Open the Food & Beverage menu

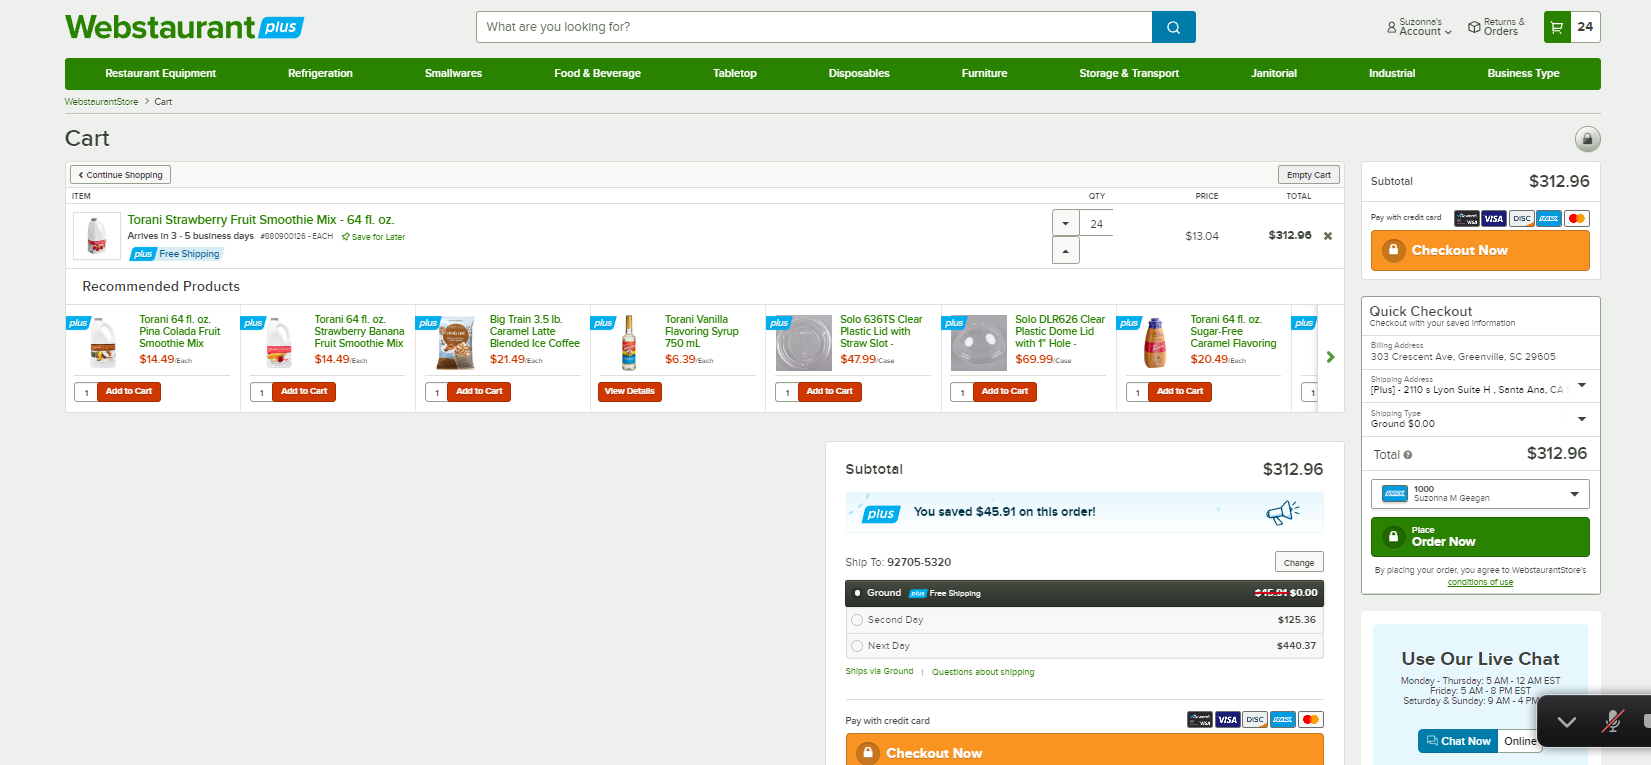click(597, 74)
